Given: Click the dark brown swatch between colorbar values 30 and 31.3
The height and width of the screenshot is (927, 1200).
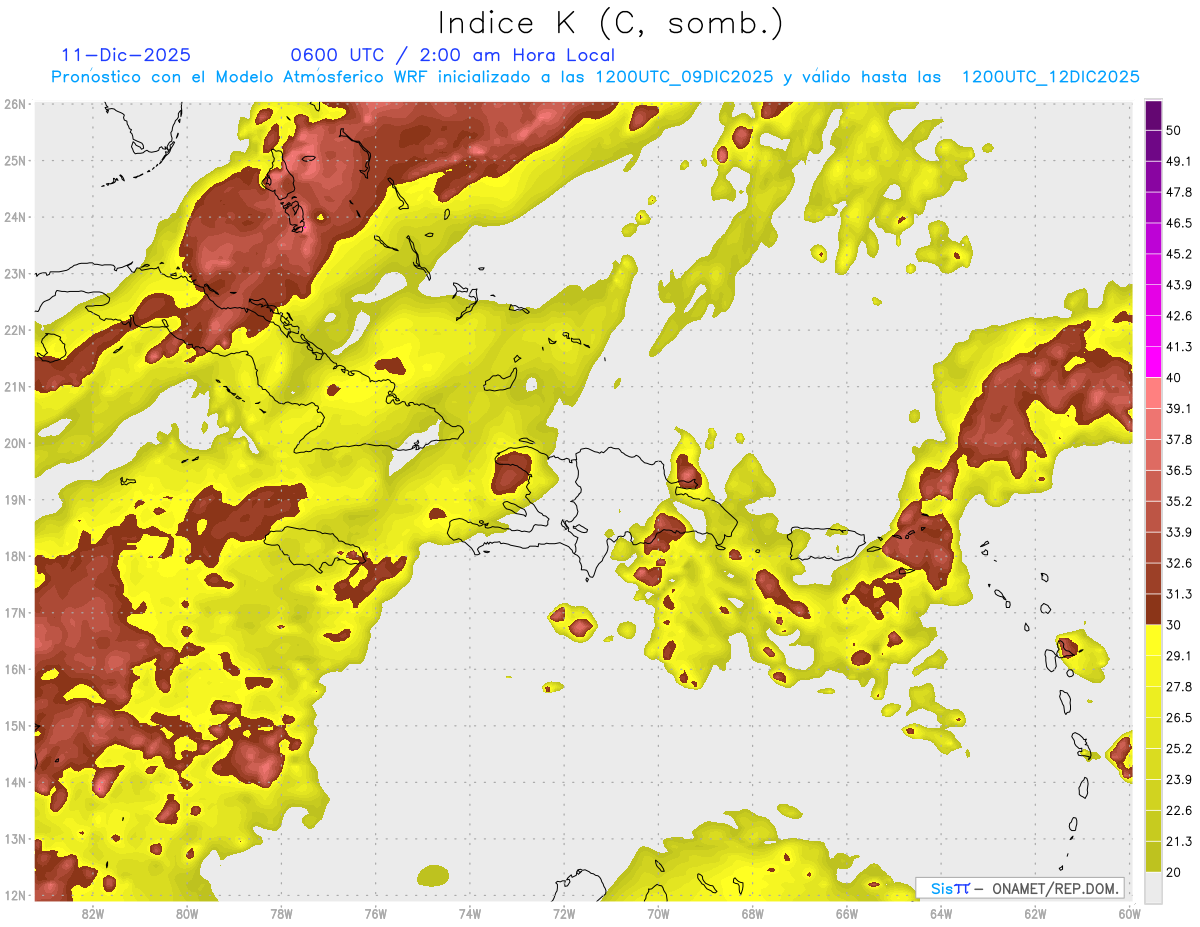Looking at the screenshot, I should [x=1153, y=609].
